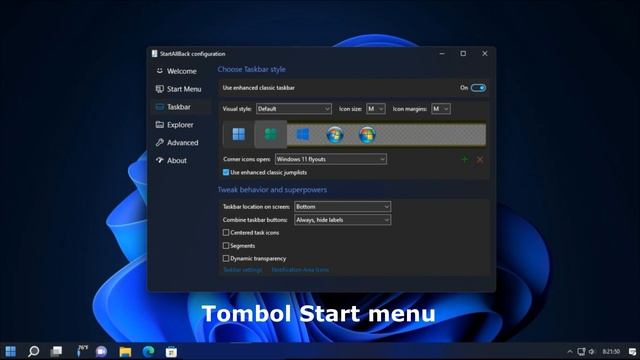Open the Start Menu section

click(179, 89)
